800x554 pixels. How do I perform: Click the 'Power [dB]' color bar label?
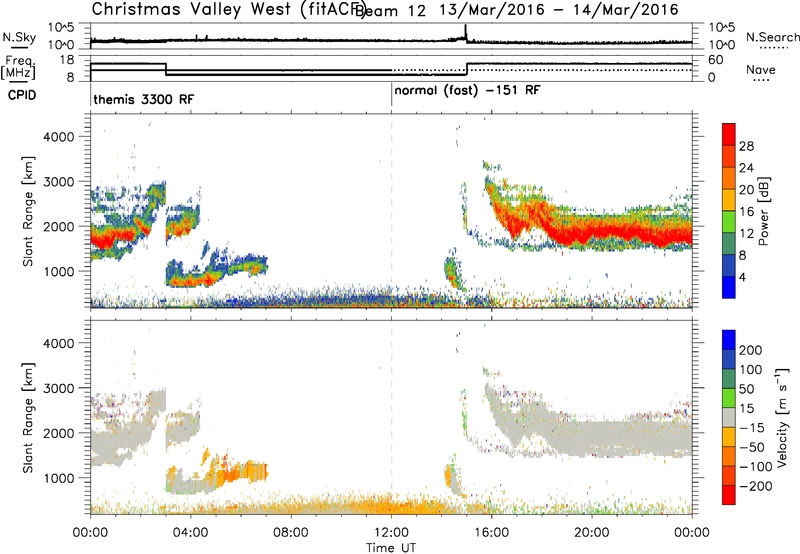click(763, 211)
